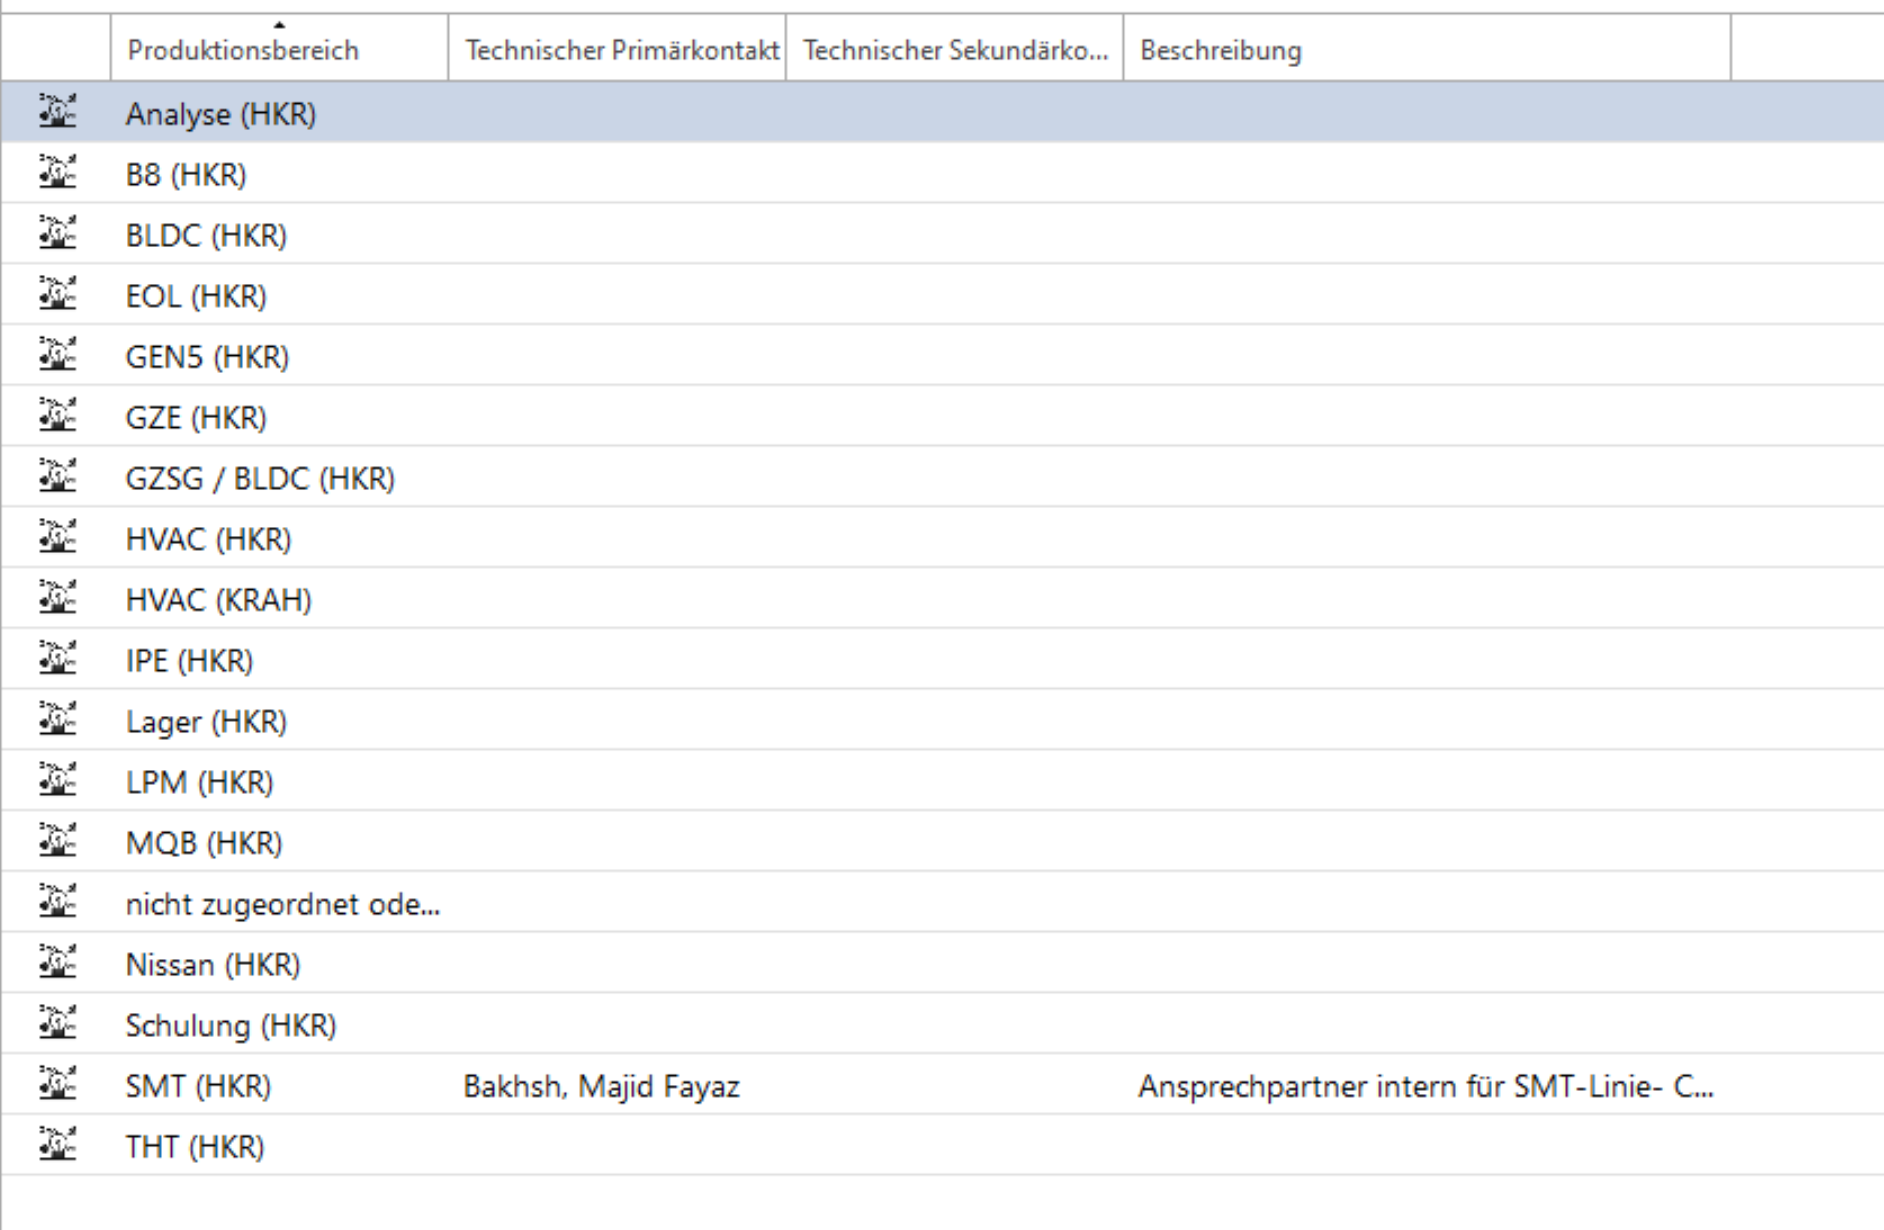Screen dimensions: 1884x1230
Task: Click description 'Ansprechpartner intern für SMT-Linie'
Action: (x=1426, y=1087)
